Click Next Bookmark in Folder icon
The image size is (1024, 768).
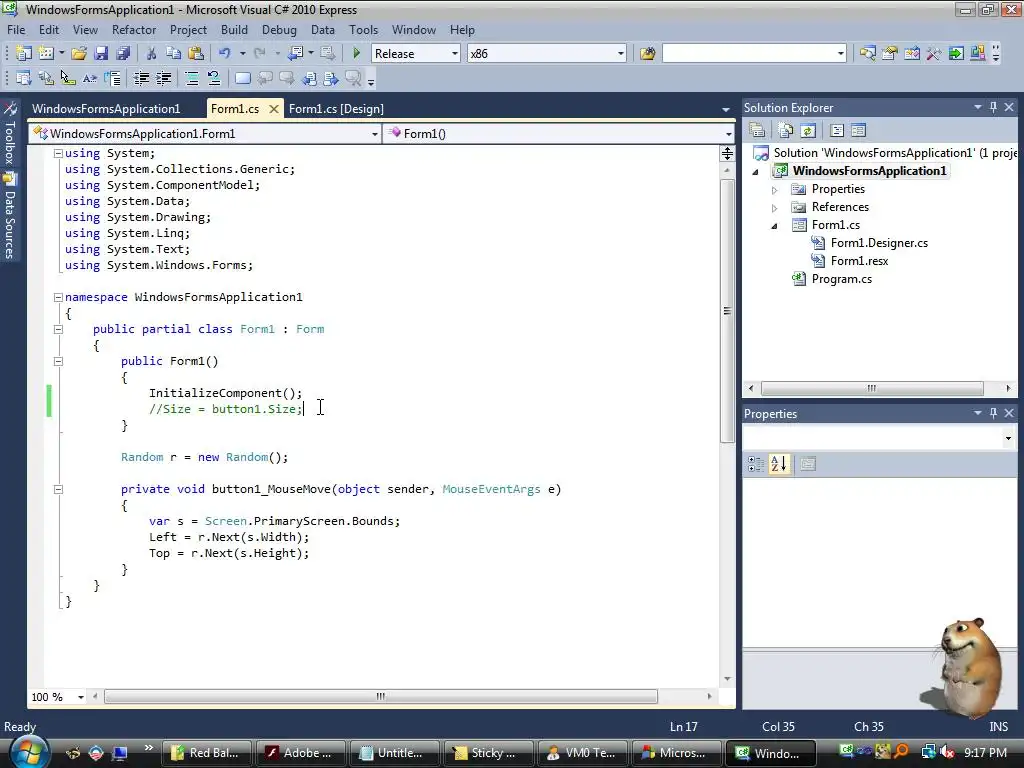click(x=332, y=78)
